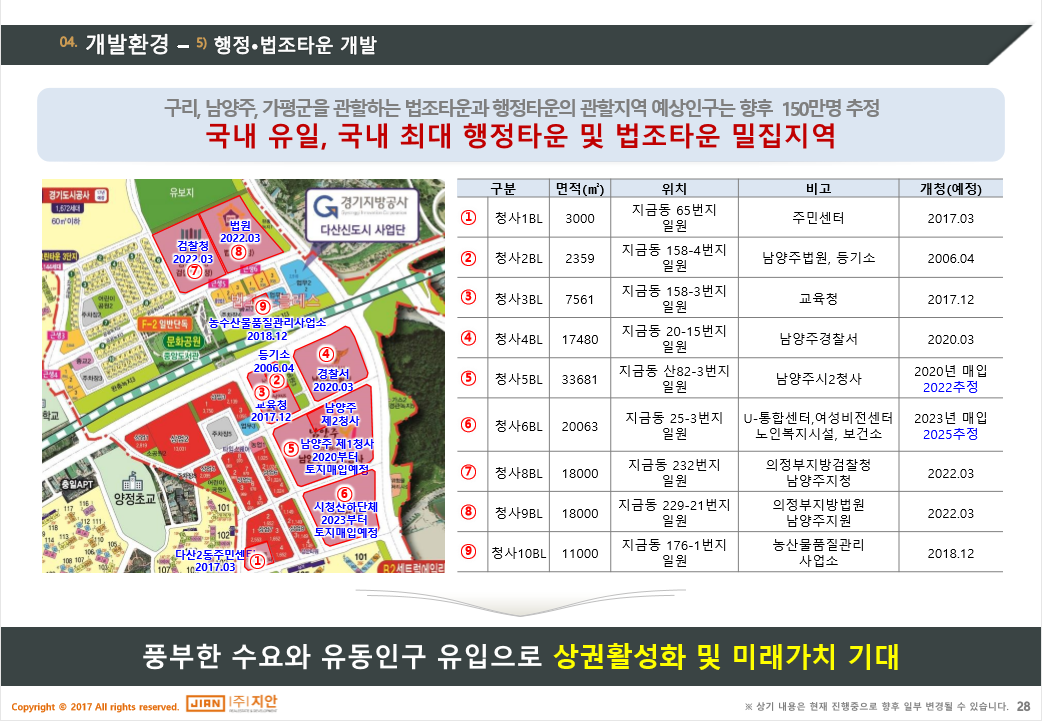Select the 면적(㎡) table column header

[x=580, y=189]
